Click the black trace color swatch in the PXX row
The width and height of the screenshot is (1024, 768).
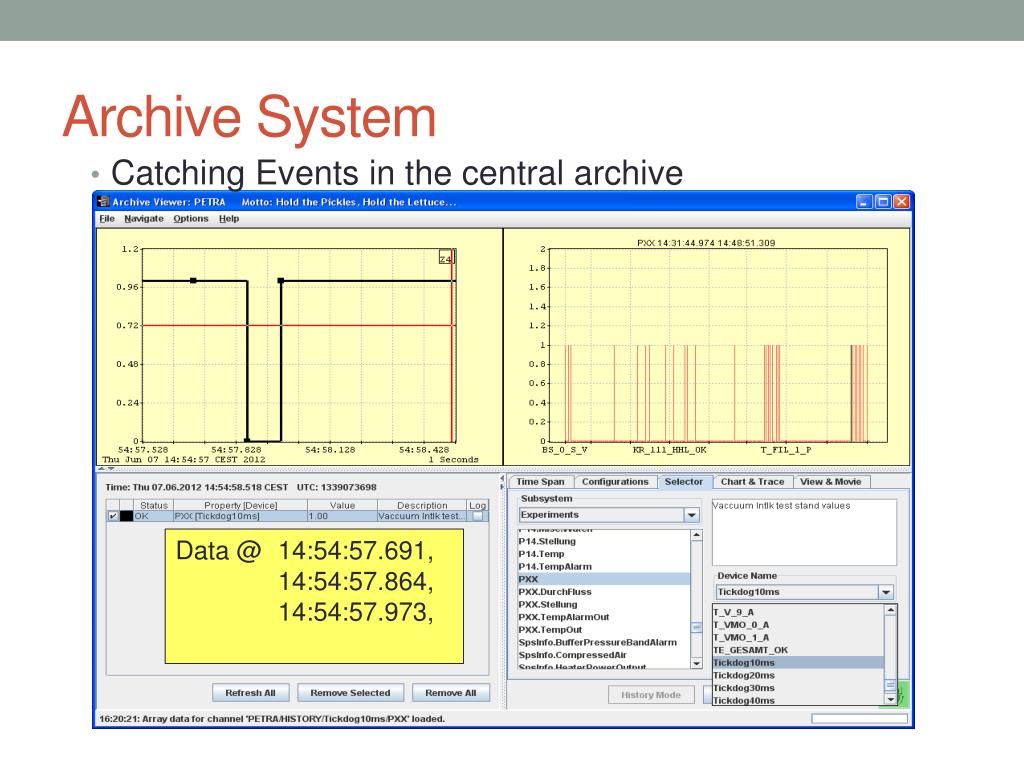point(126,516)
